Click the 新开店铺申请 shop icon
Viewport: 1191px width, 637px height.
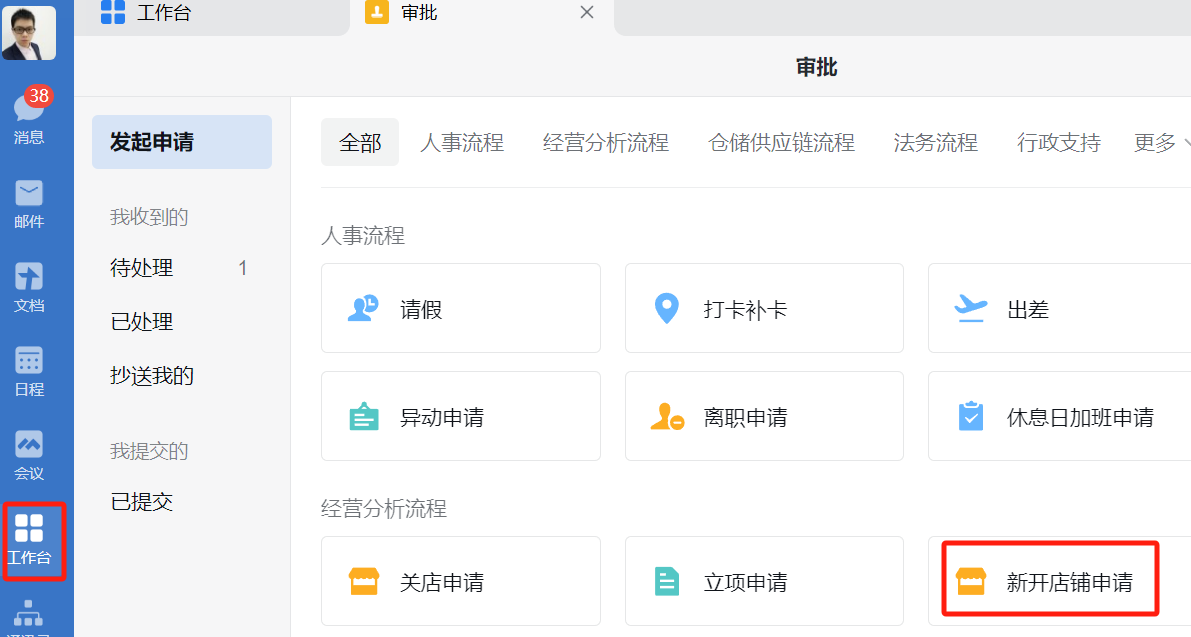[971, 582]
